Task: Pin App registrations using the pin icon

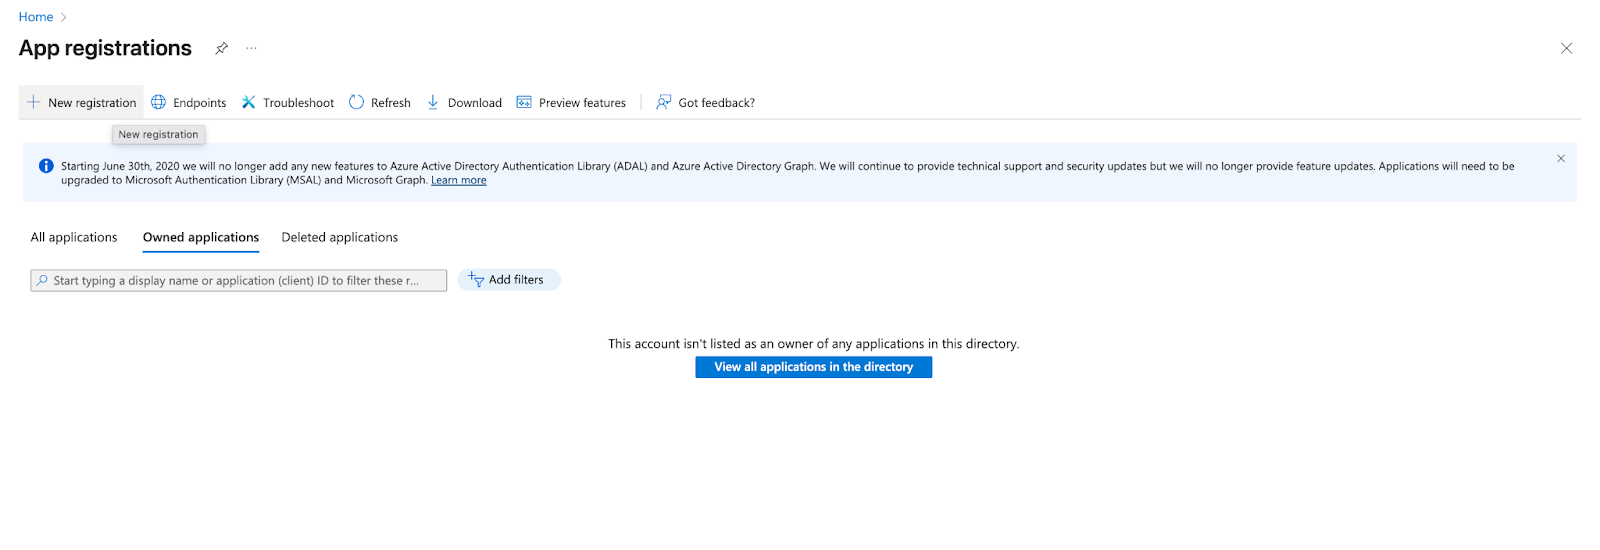Action: coord(222,48)
